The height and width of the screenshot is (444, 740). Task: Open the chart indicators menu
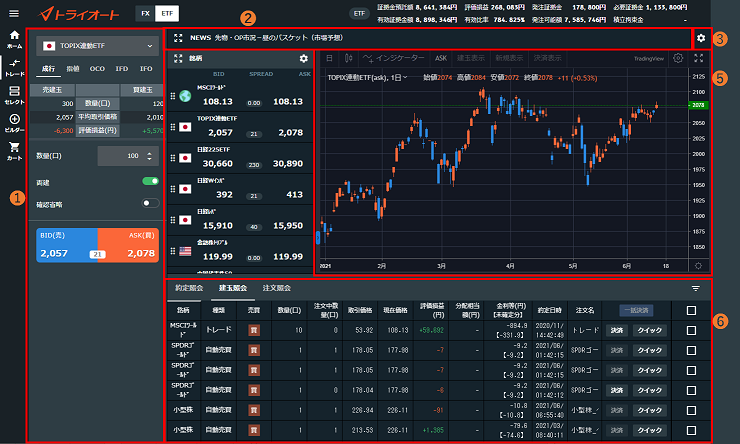tap(394, 58)
